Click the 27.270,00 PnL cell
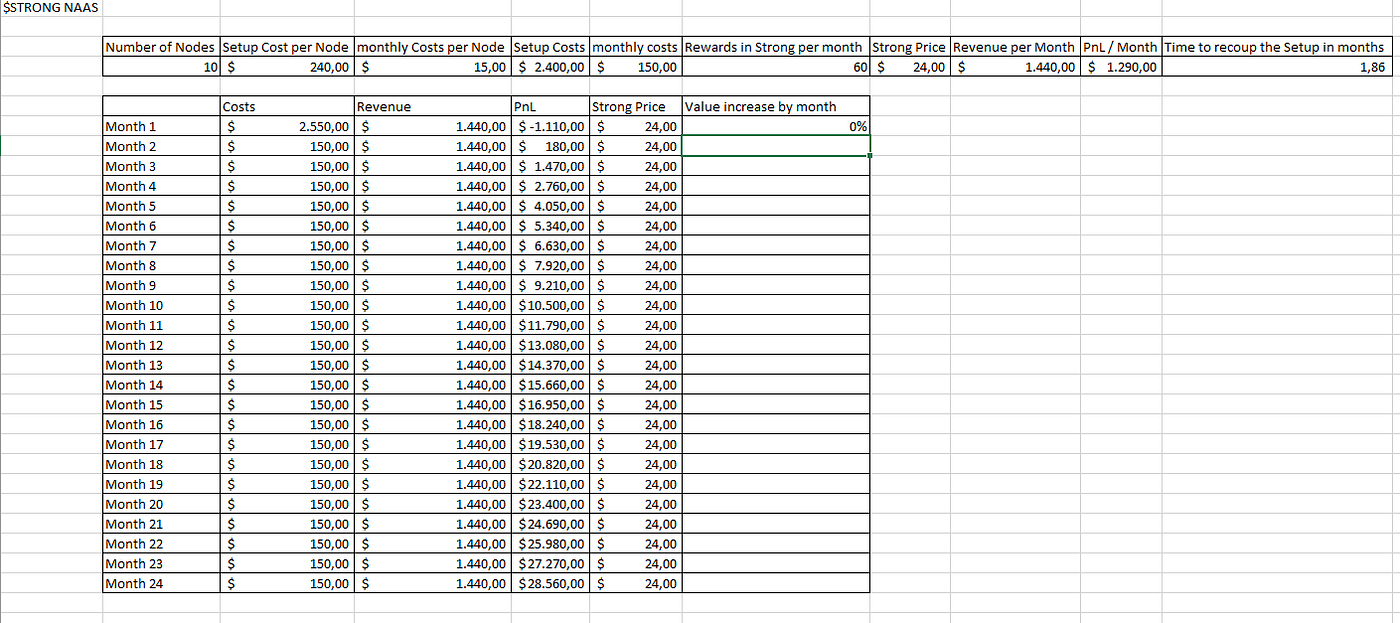 click(550, 563)
